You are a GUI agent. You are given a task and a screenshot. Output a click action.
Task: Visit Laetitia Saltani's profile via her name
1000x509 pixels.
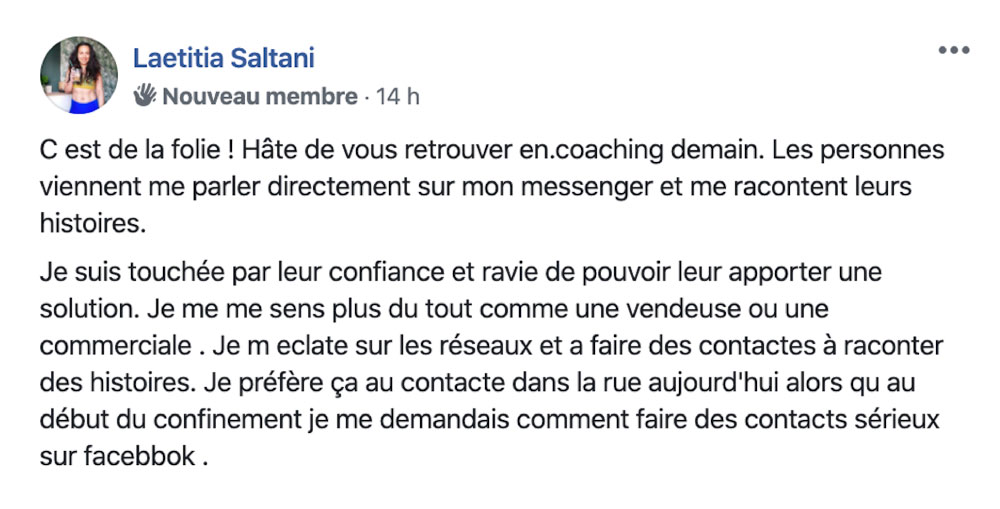click(224, 58)
